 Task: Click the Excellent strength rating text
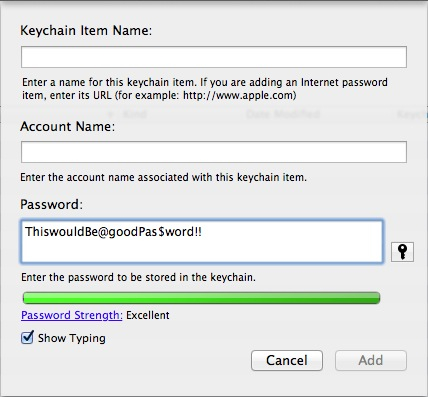148,315
